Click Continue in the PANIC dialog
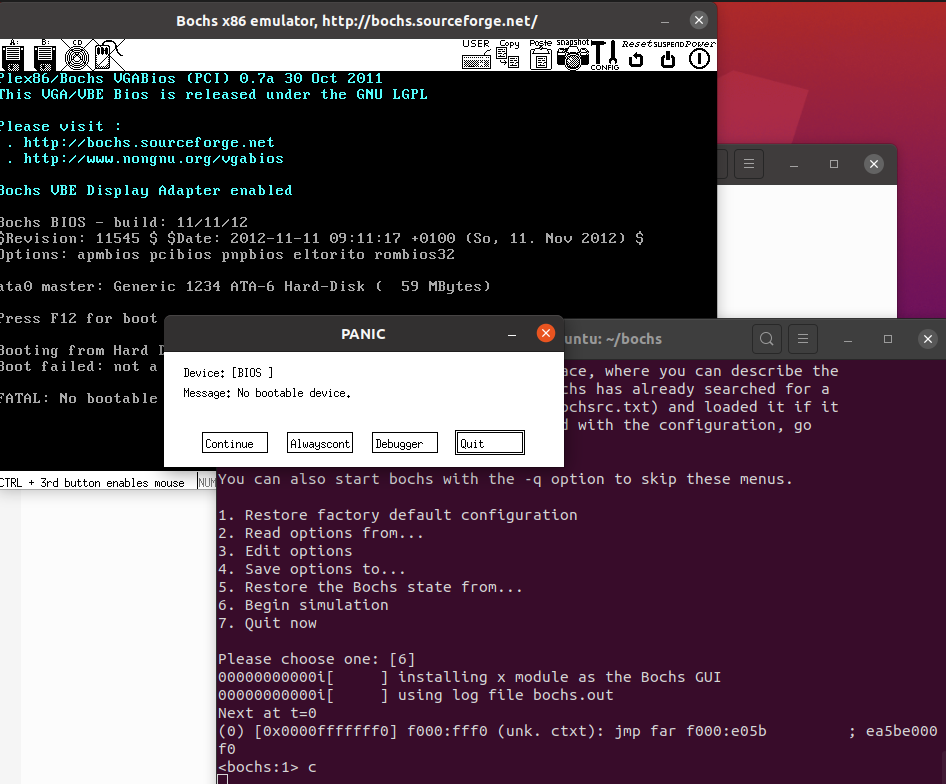 click(235, 443)
